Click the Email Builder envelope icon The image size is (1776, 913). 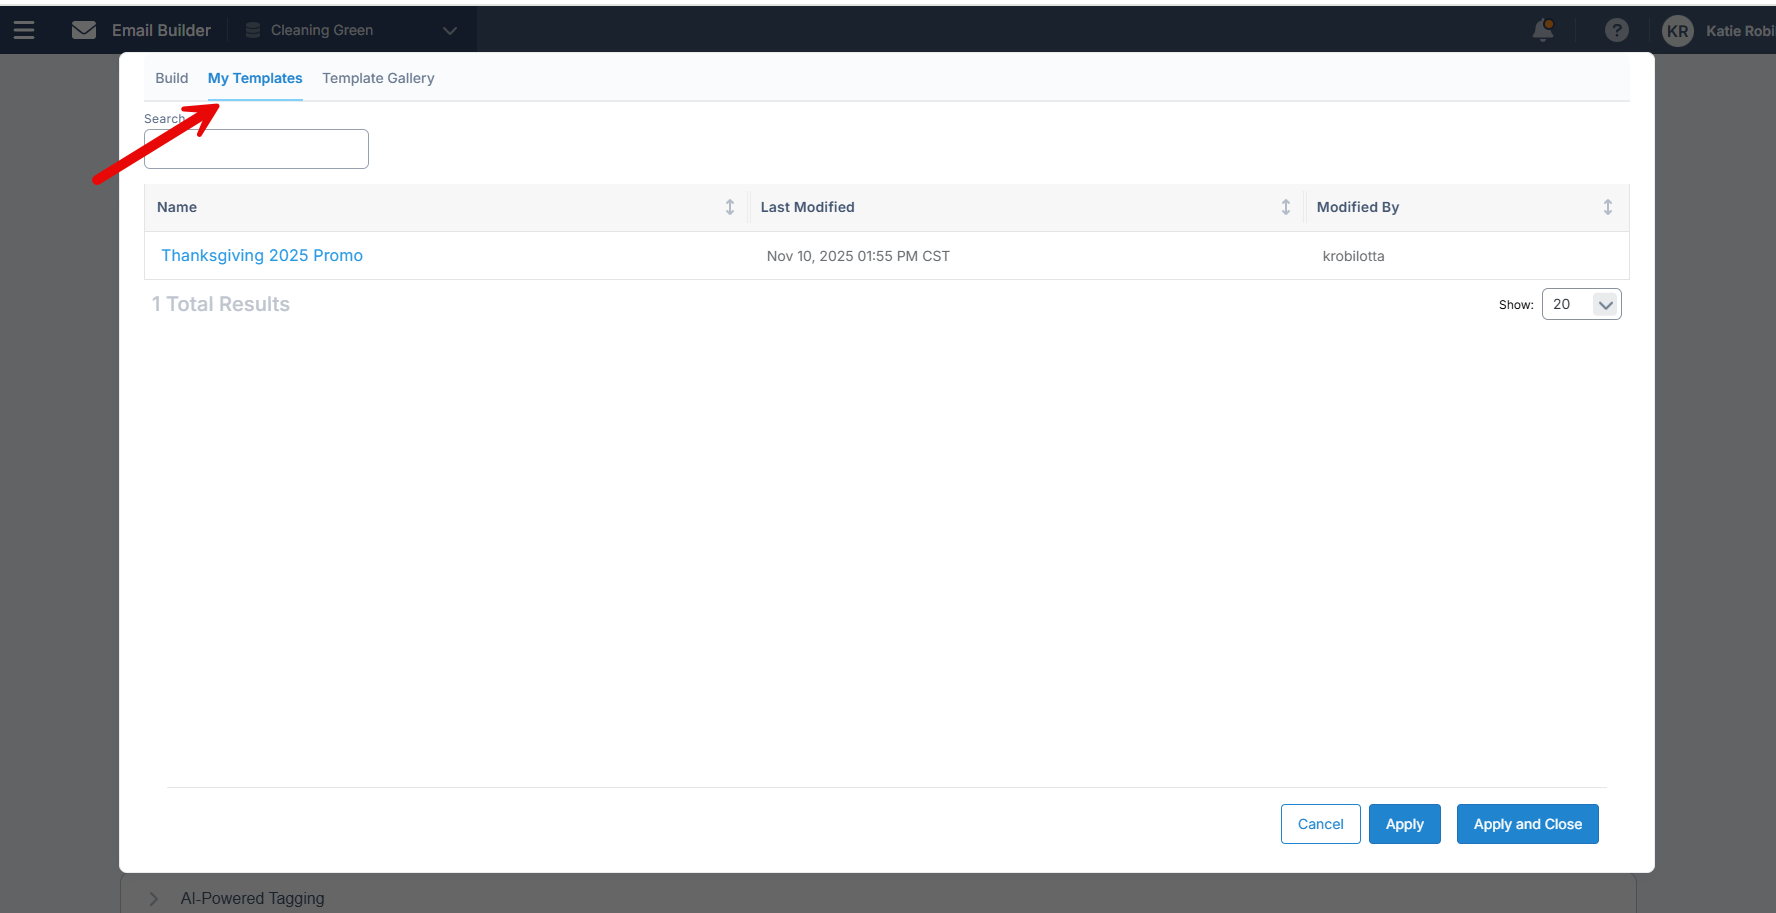pyautogui.click(x=84, y=30)
